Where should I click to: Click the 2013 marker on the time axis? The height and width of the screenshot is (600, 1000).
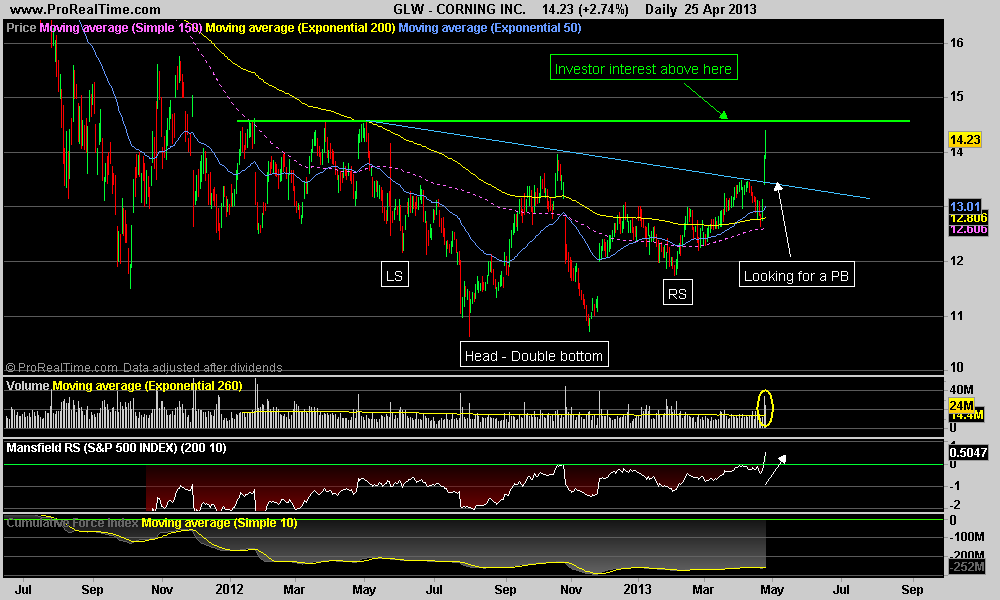click(637, 589)
